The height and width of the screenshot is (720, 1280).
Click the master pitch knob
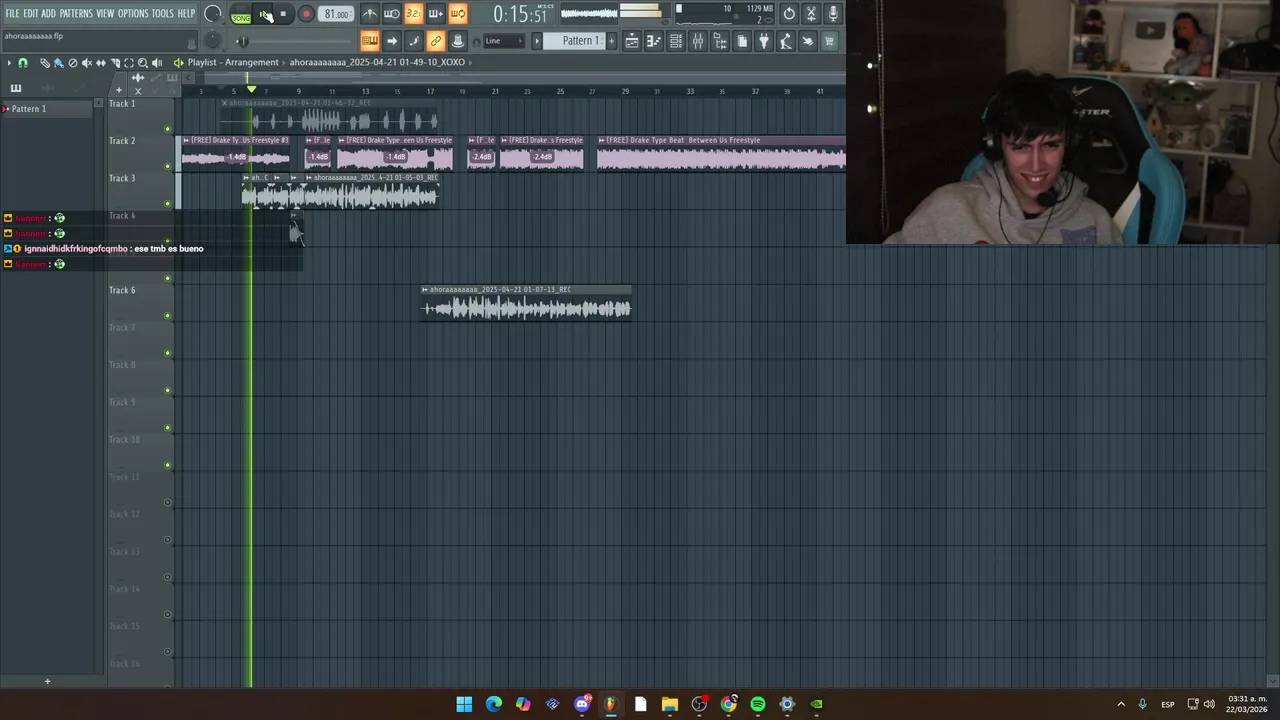(x=212, y=41)
